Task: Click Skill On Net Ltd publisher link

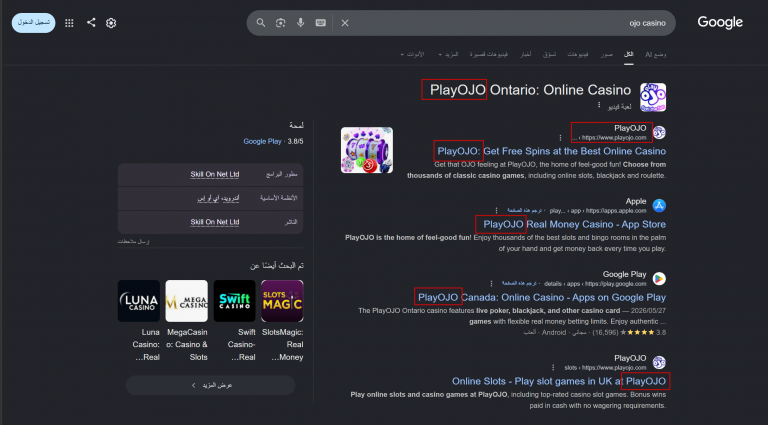Action: coord(215,222)
